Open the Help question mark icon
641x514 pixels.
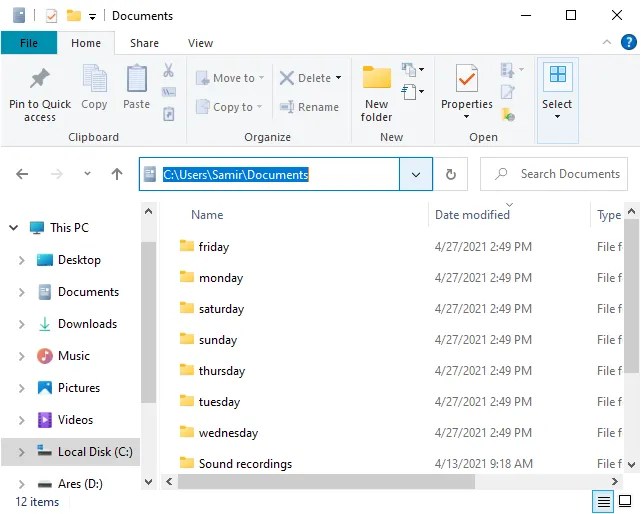[628, 42]
